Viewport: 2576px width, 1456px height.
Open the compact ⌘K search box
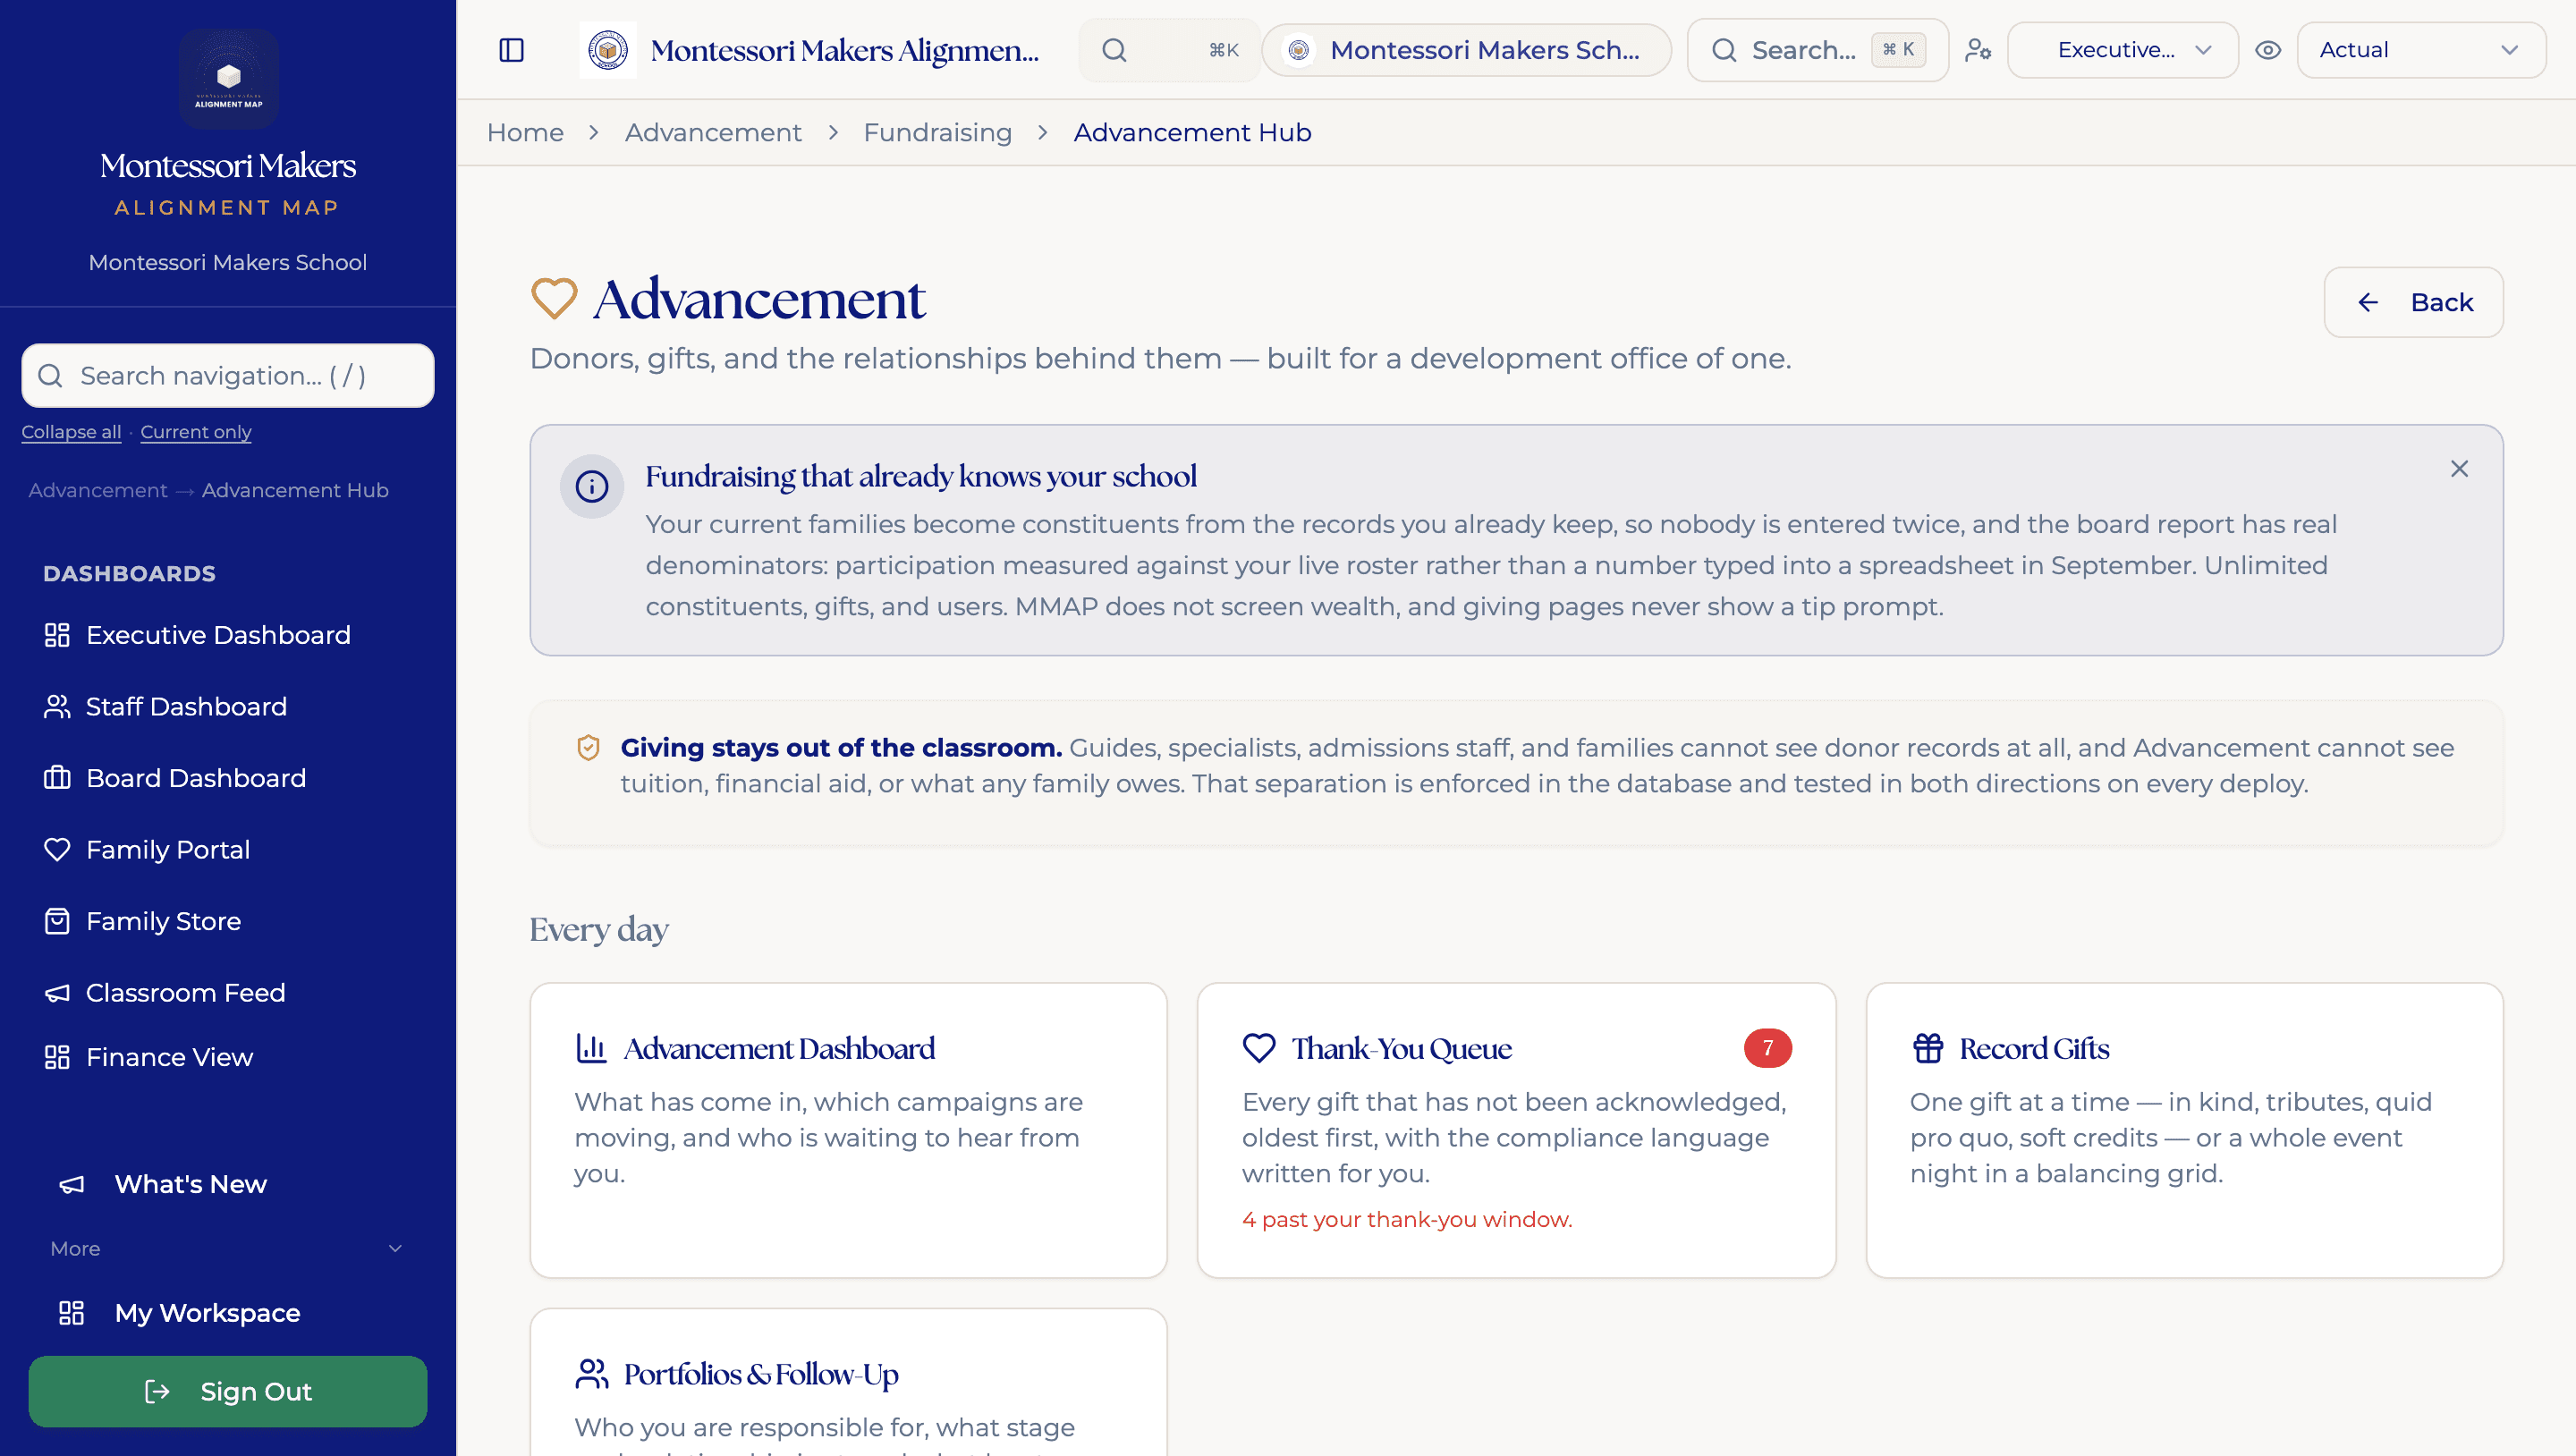(x=1168, y=50)
